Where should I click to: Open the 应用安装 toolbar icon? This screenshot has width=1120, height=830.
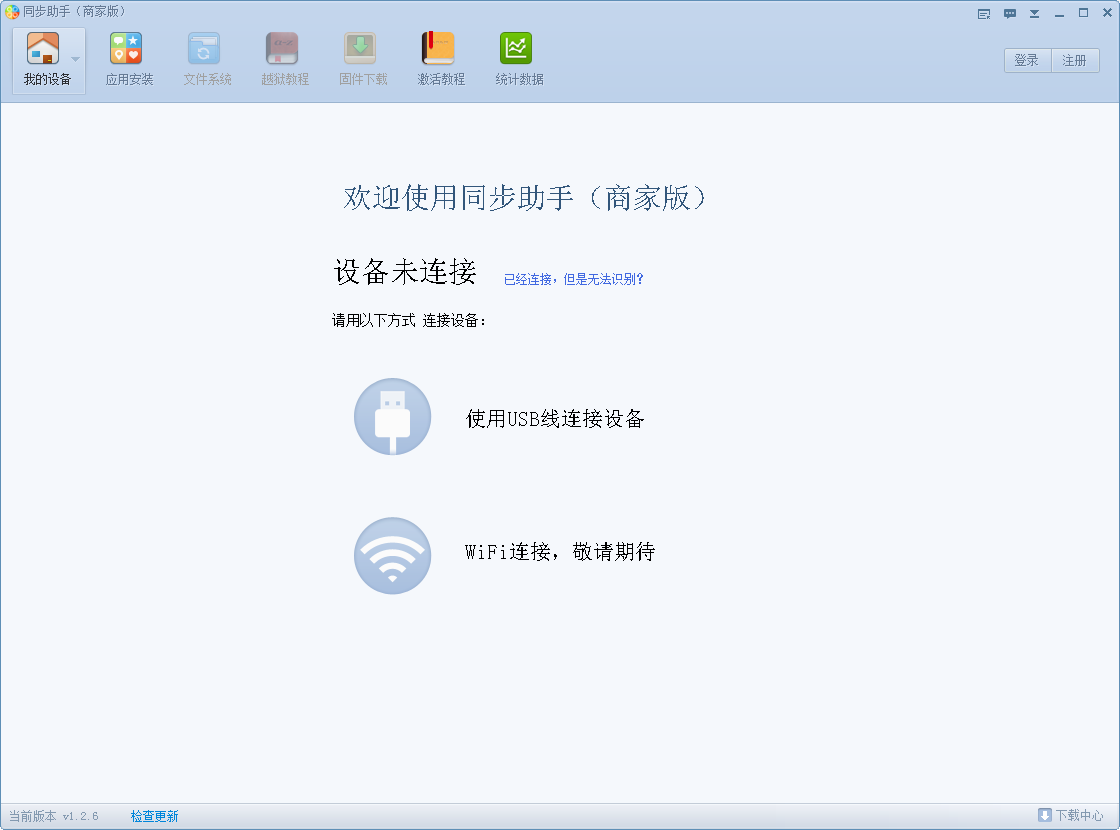click(x=126, y=49)
